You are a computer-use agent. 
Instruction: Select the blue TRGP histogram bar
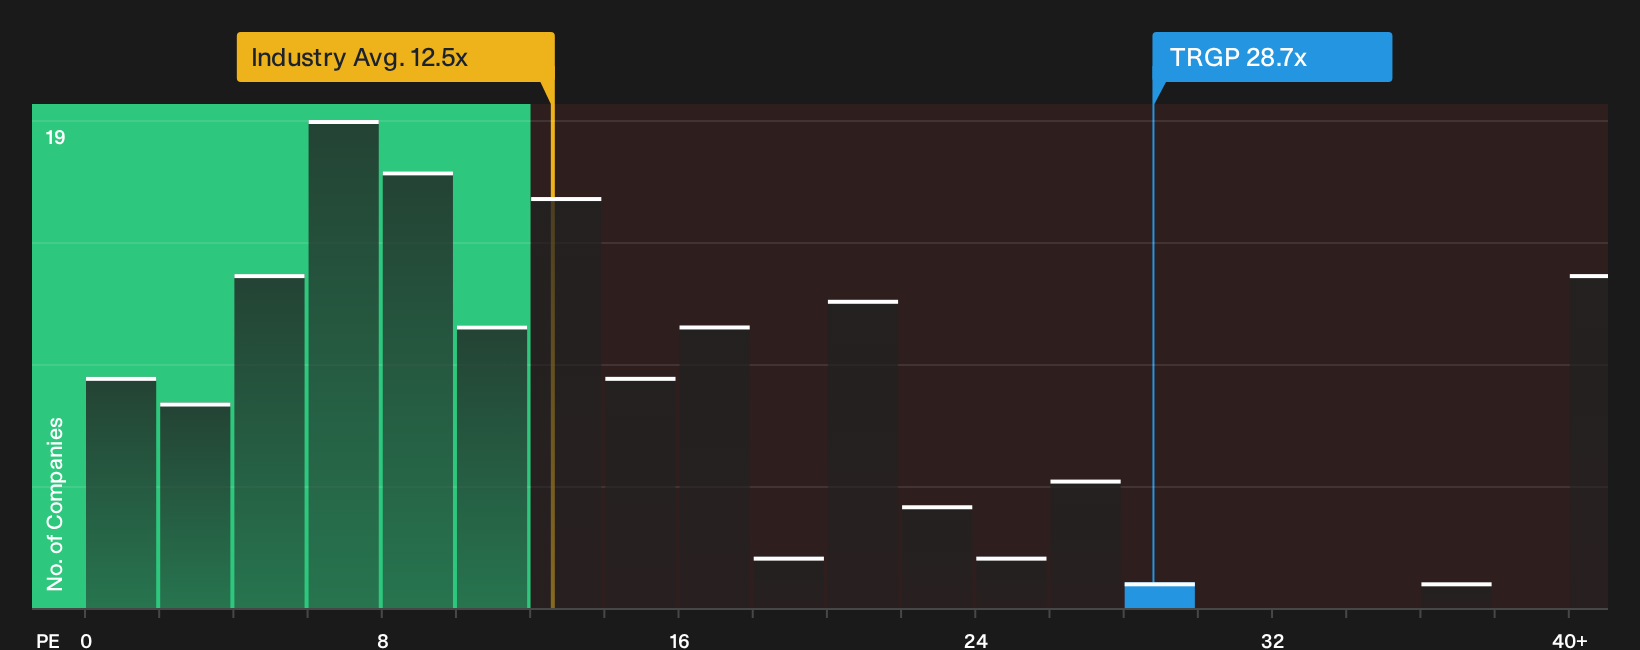click(x=1159, y=596)
